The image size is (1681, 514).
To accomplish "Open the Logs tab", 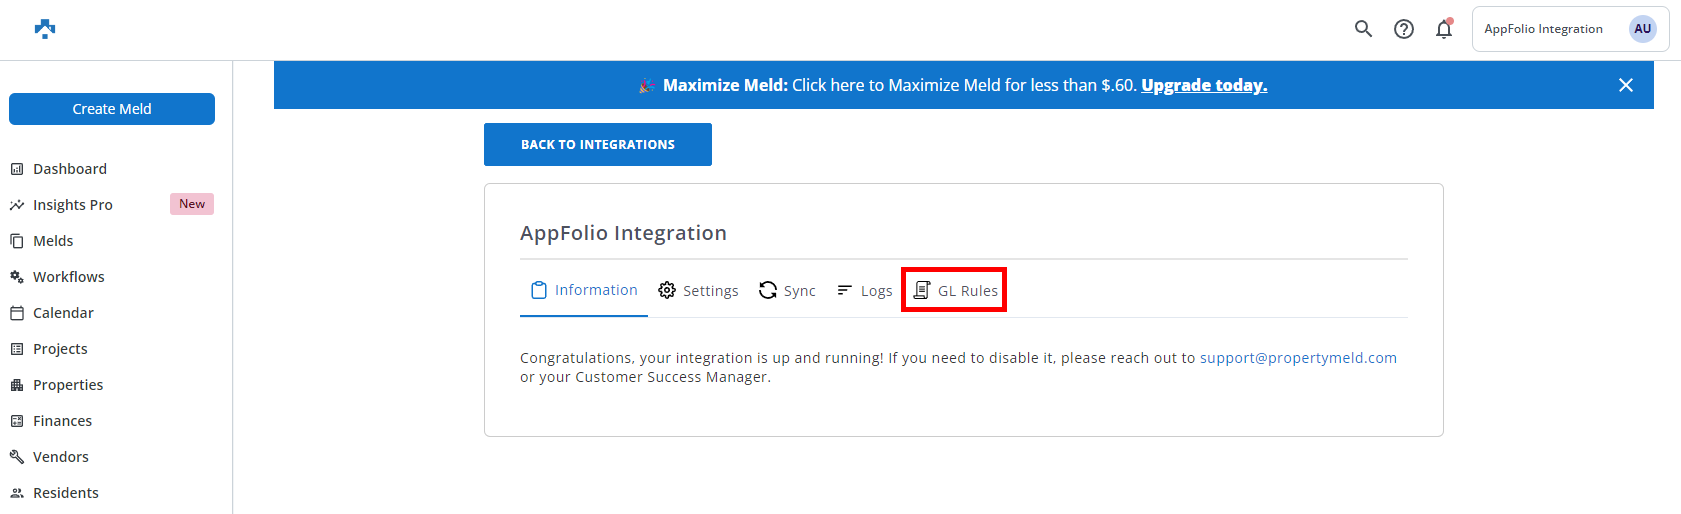I will (865, 291).
